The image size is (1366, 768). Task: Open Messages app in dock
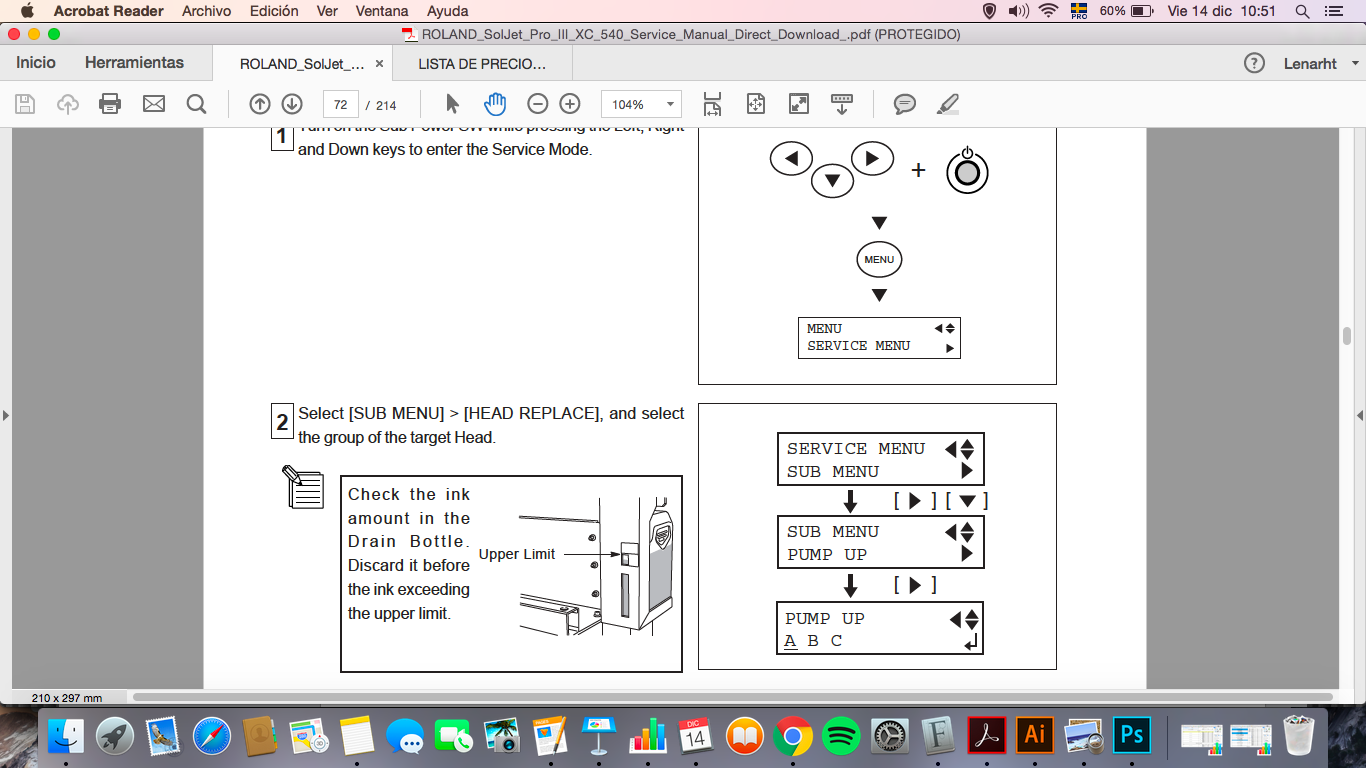[405, 737]
